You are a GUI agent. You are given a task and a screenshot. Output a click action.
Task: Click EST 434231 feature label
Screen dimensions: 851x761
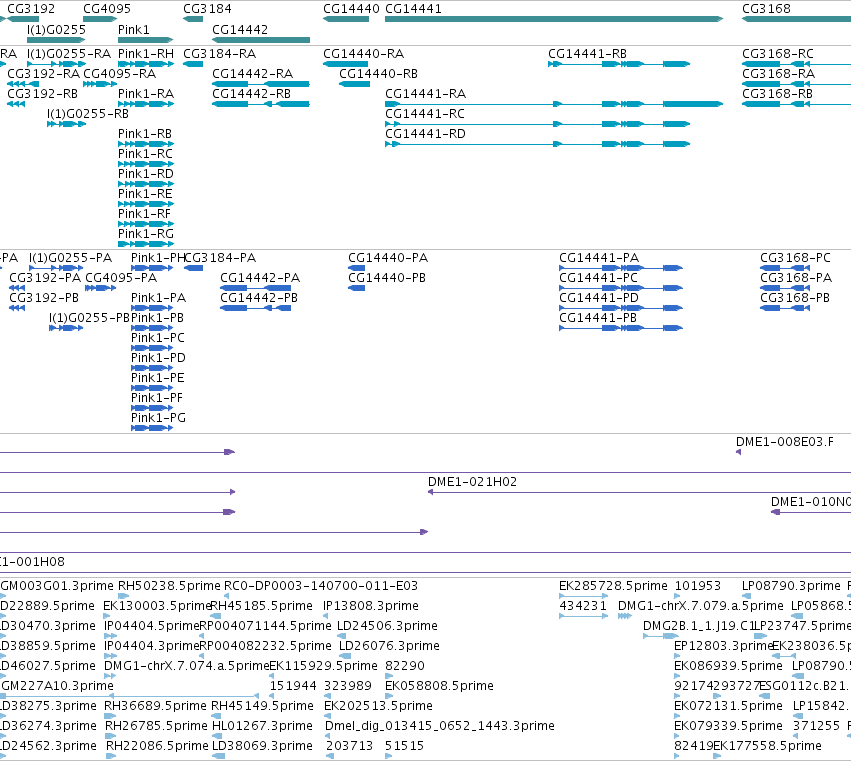point(583,605)
